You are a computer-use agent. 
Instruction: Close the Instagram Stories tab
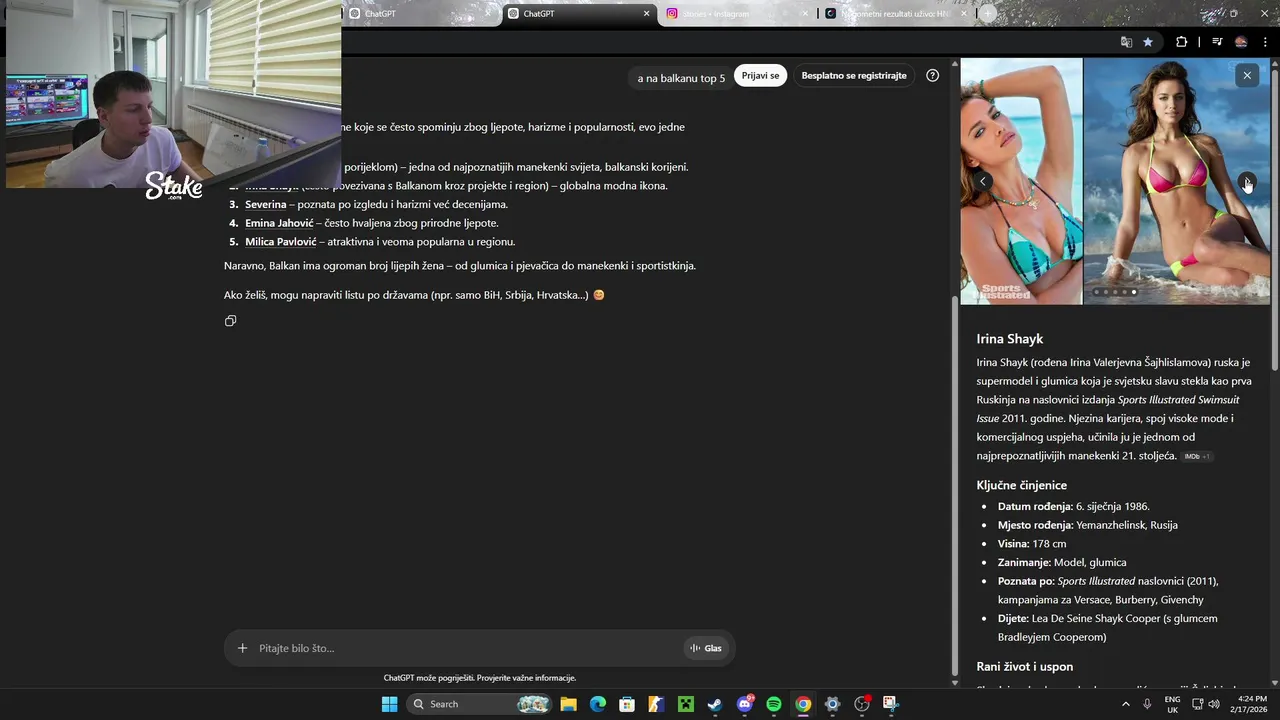(806, 14)
